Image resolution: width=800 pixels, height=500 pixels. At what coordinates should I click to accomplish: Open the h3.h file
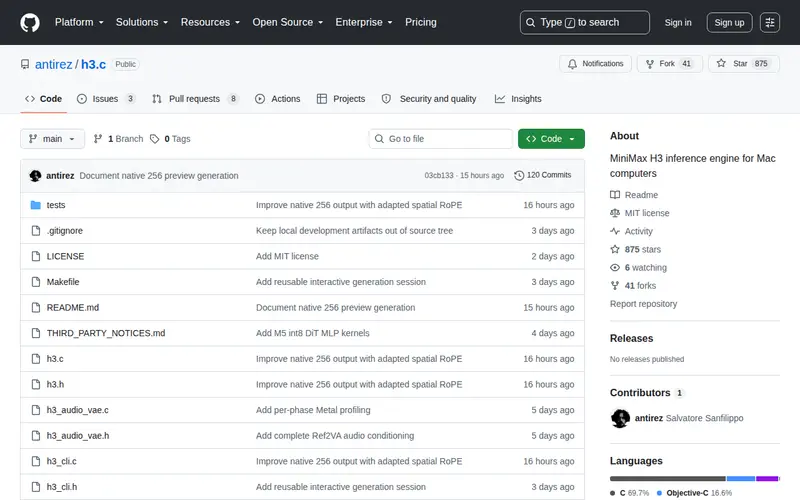tap(55, 385)
